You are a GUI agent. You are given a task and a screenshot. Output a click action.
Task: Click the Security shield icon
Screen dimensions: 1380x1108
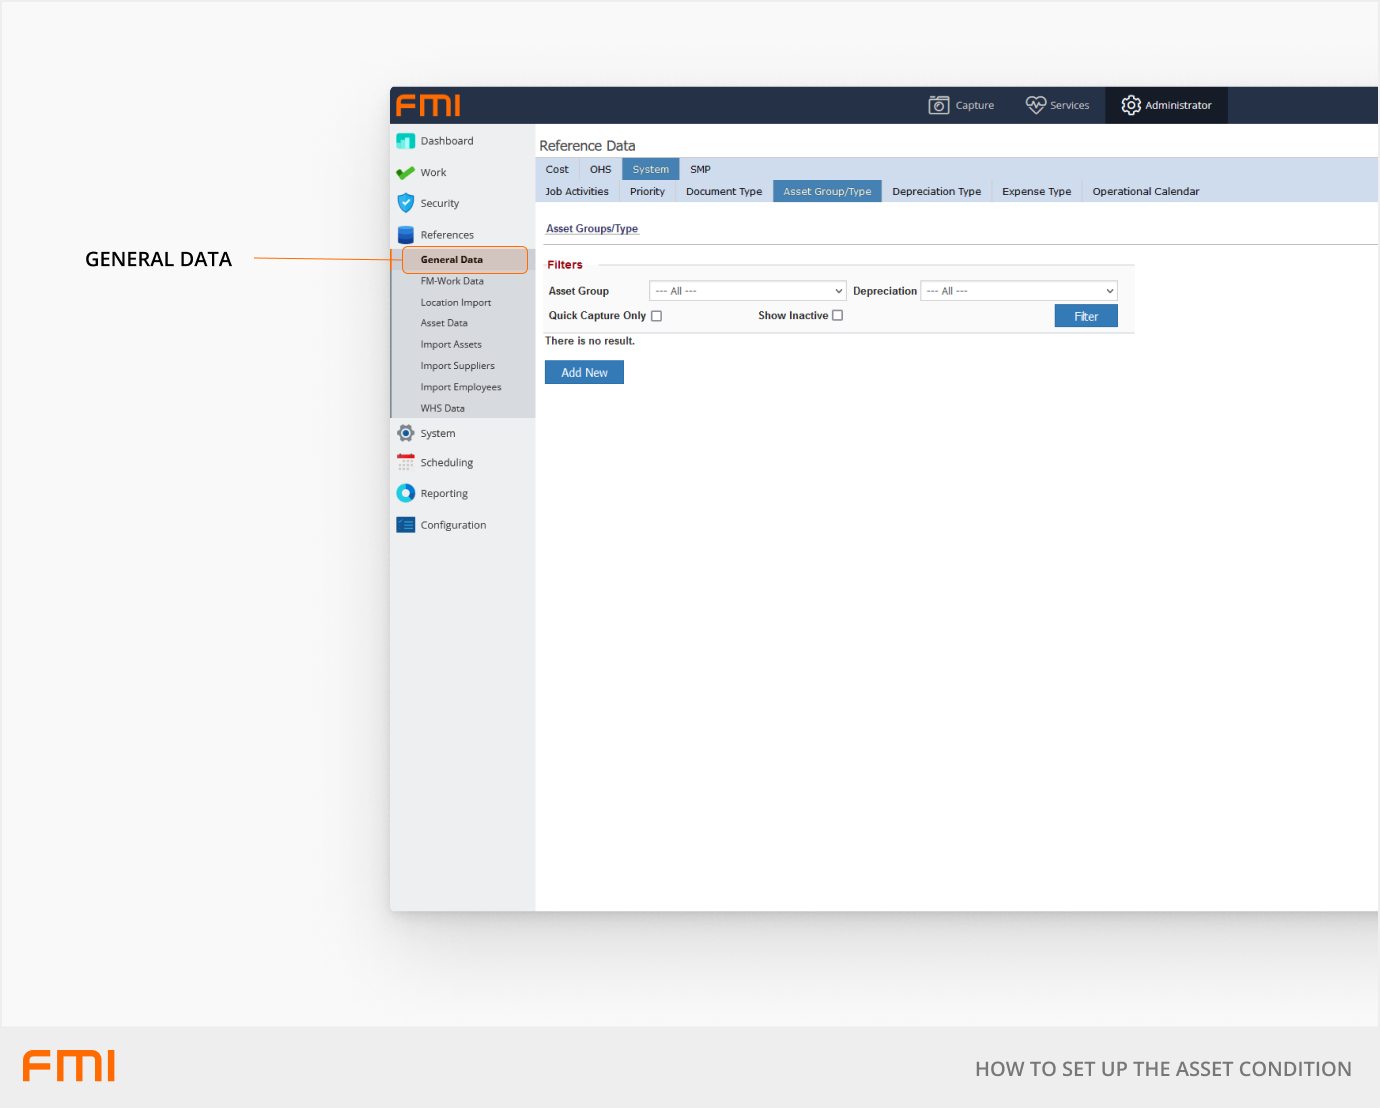tap(405, 203)
